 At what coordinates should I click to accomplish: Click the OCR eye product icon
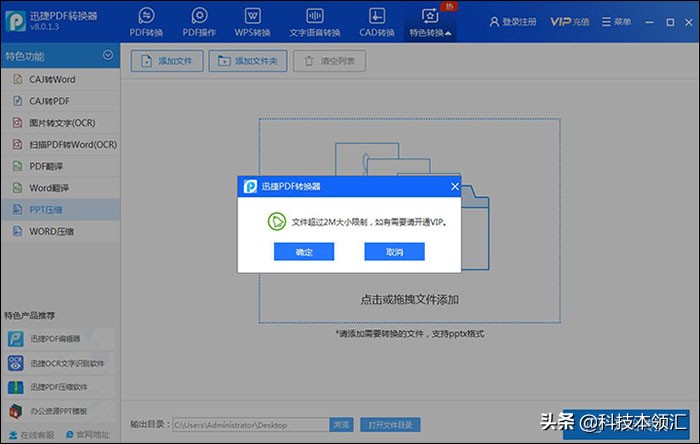(16, 363)
